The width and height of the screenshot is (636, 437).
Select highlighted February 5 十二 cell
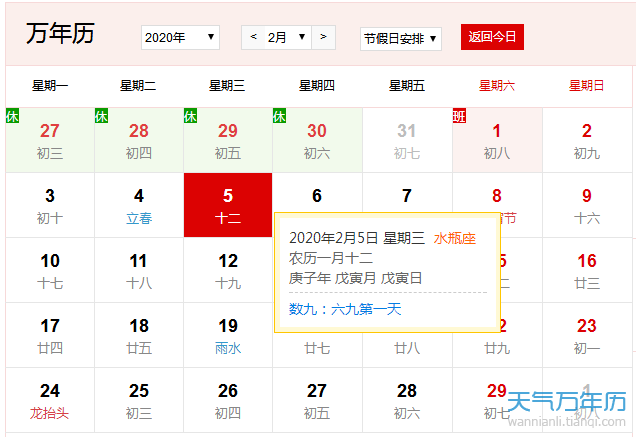tap(228, 205)
